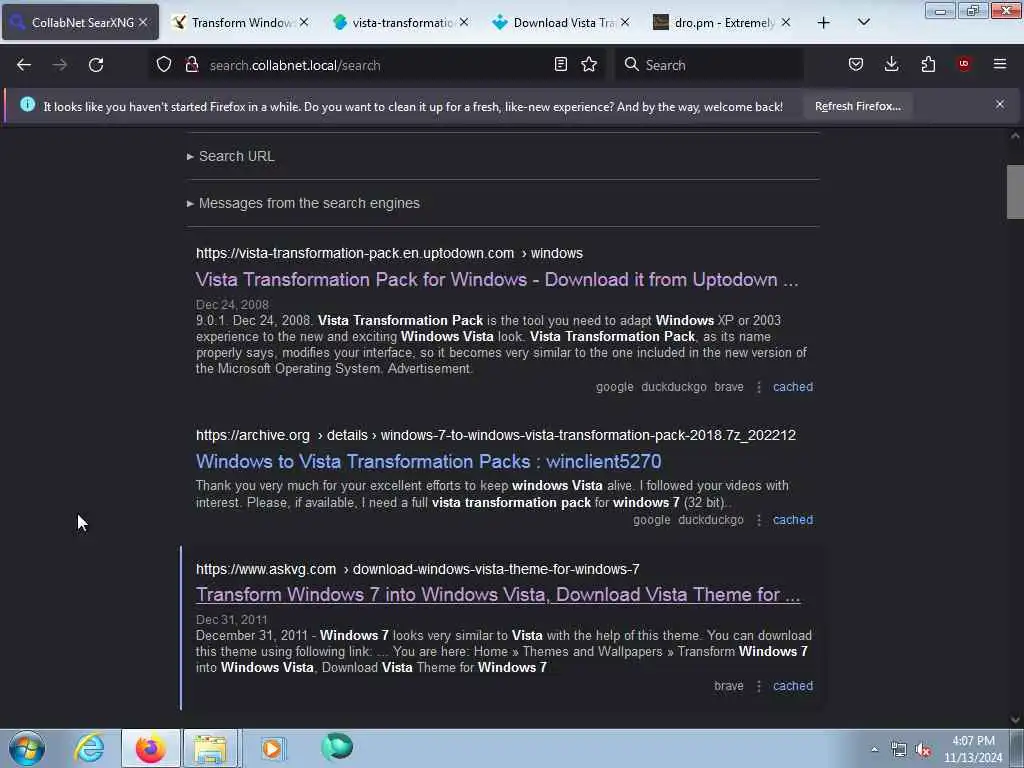Close the Download Vista Transformation tab
The width and height of the screenshot is (1024, 768).
click(x=625, y=22)
